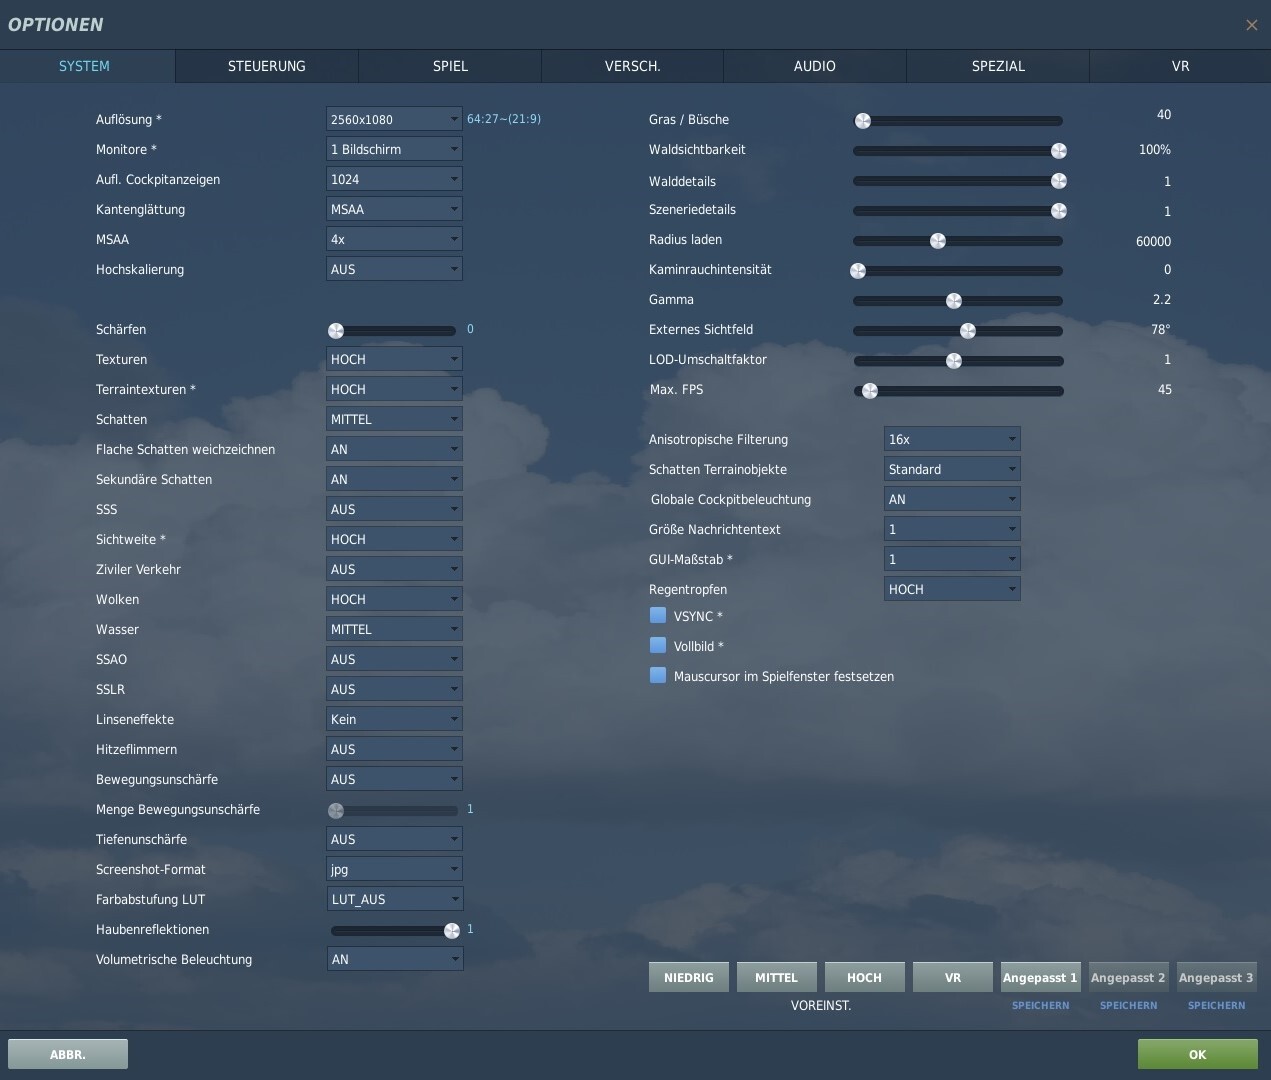Open the SSLR dropdown
The image size is (1271, 1080).
(394, 689)
